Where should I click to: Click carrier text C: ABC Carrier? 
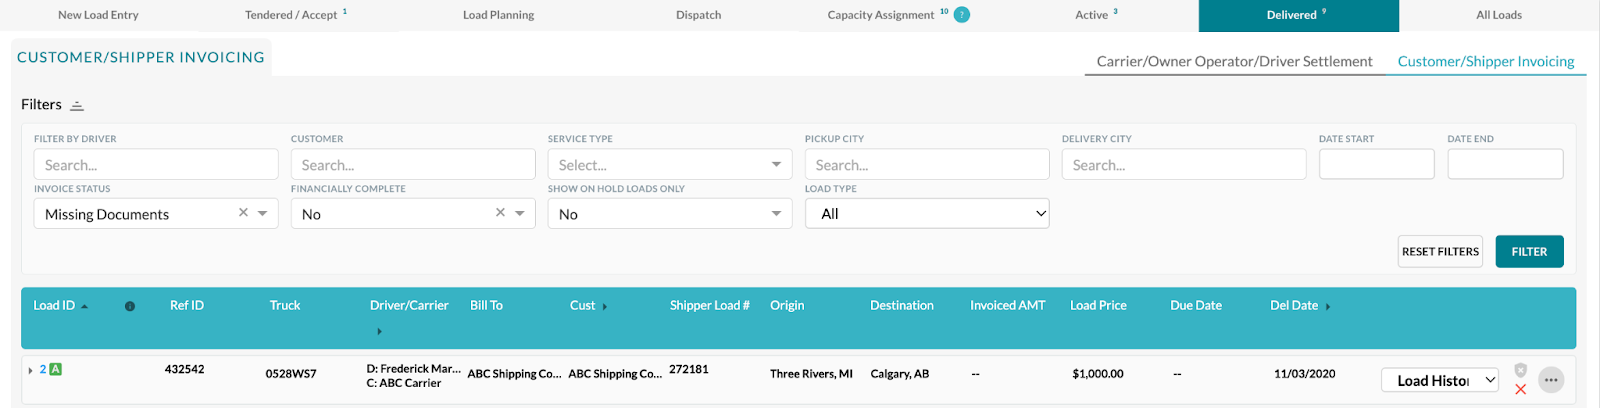pos(404,383)
